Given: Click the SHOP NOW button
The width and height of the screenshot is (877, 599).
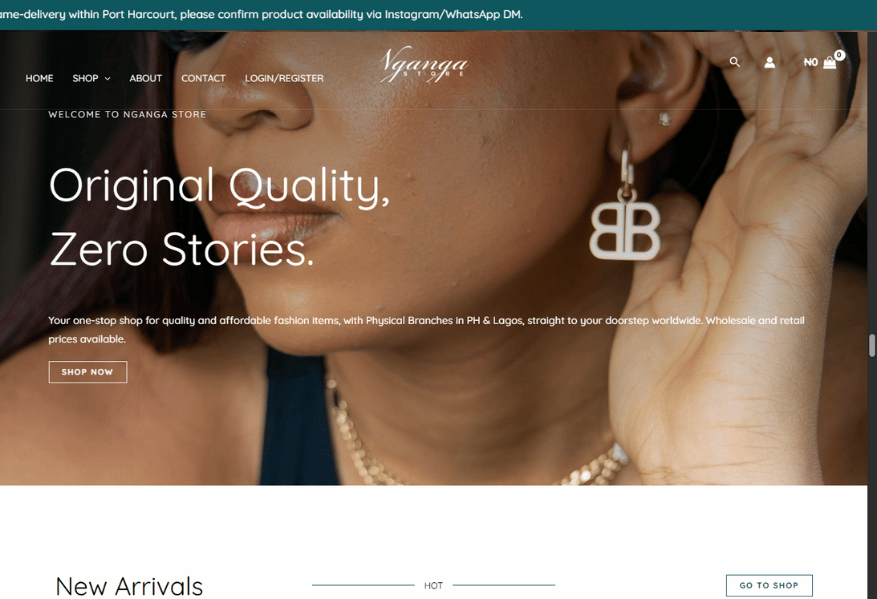Looking at the screenshot, I should 88,372.
